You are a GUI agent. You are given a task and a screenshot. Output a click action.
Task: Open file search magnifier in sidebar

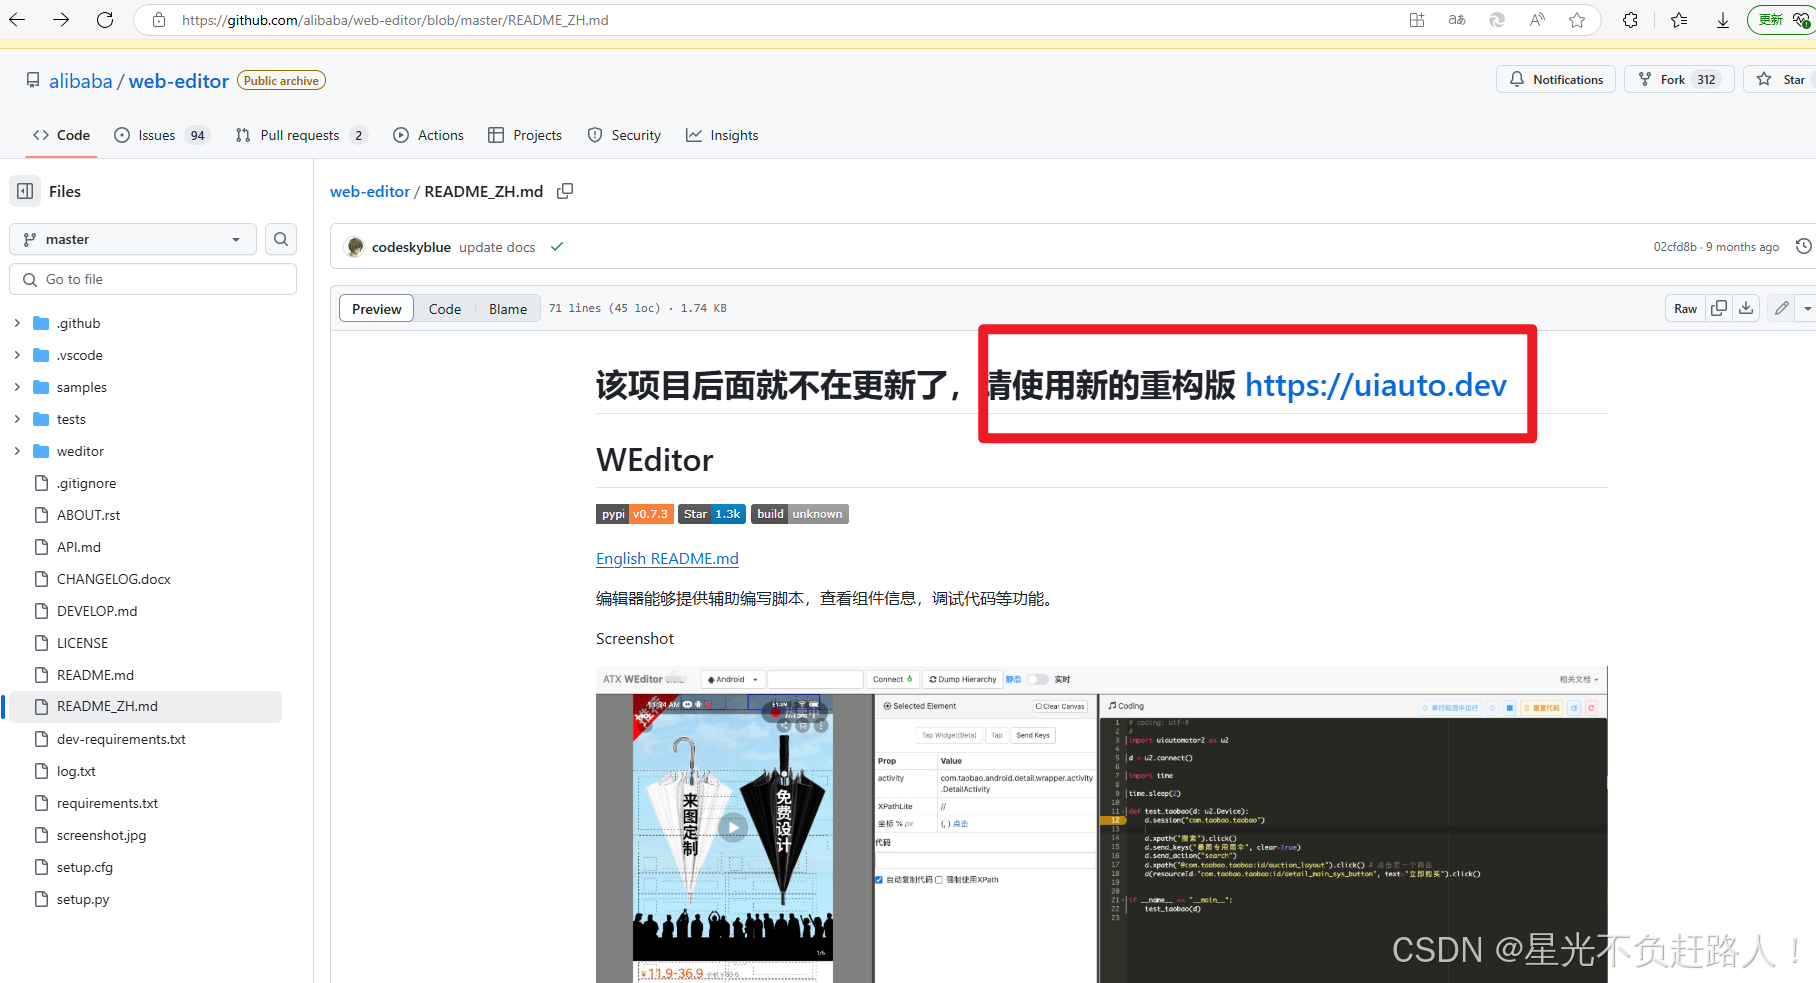pos(280,239)
